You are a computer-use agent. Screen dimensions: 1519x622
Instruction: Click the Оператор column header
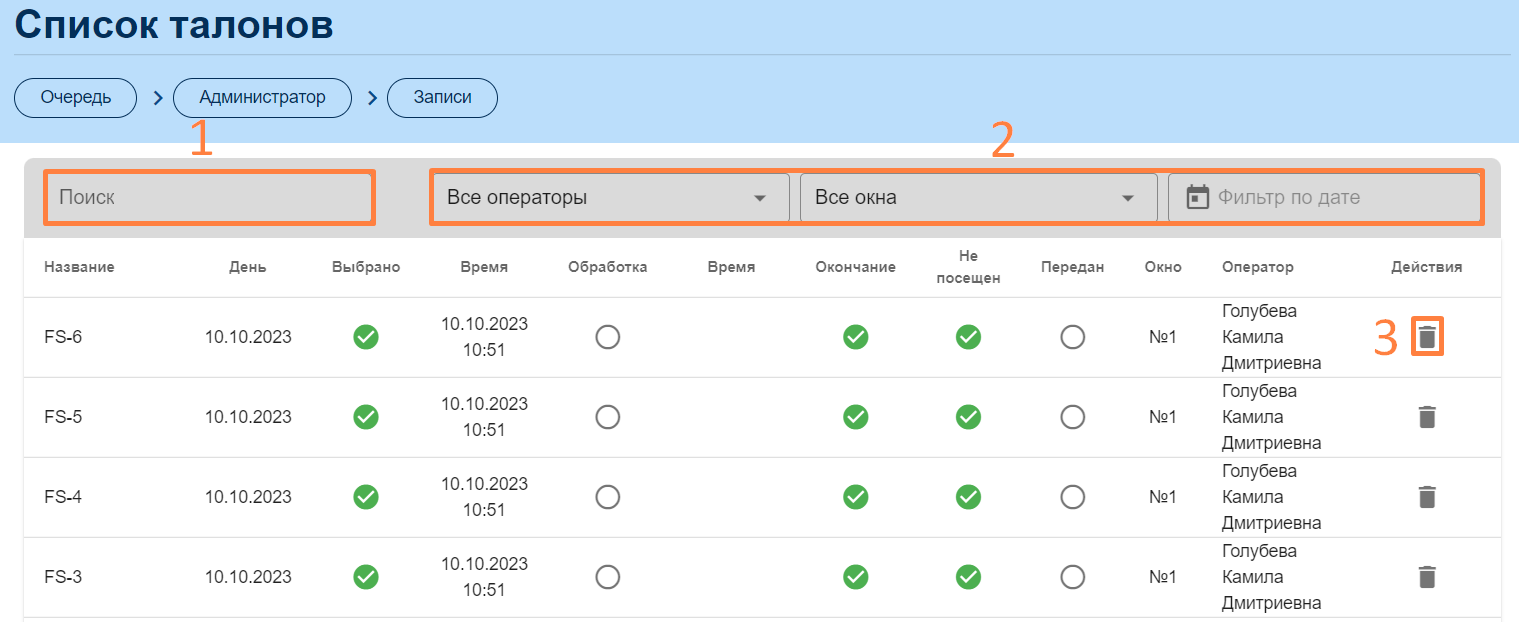click(x=1257, y=267)
